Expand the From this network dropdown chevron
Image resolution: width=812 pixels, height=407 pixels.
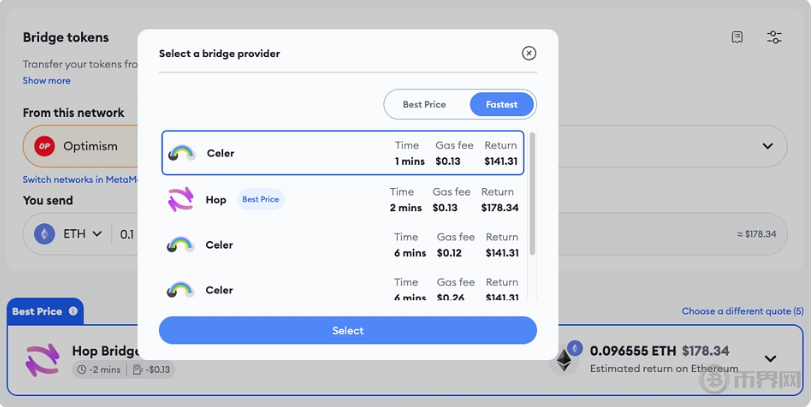pyautogui.click(x=767, y=146)
